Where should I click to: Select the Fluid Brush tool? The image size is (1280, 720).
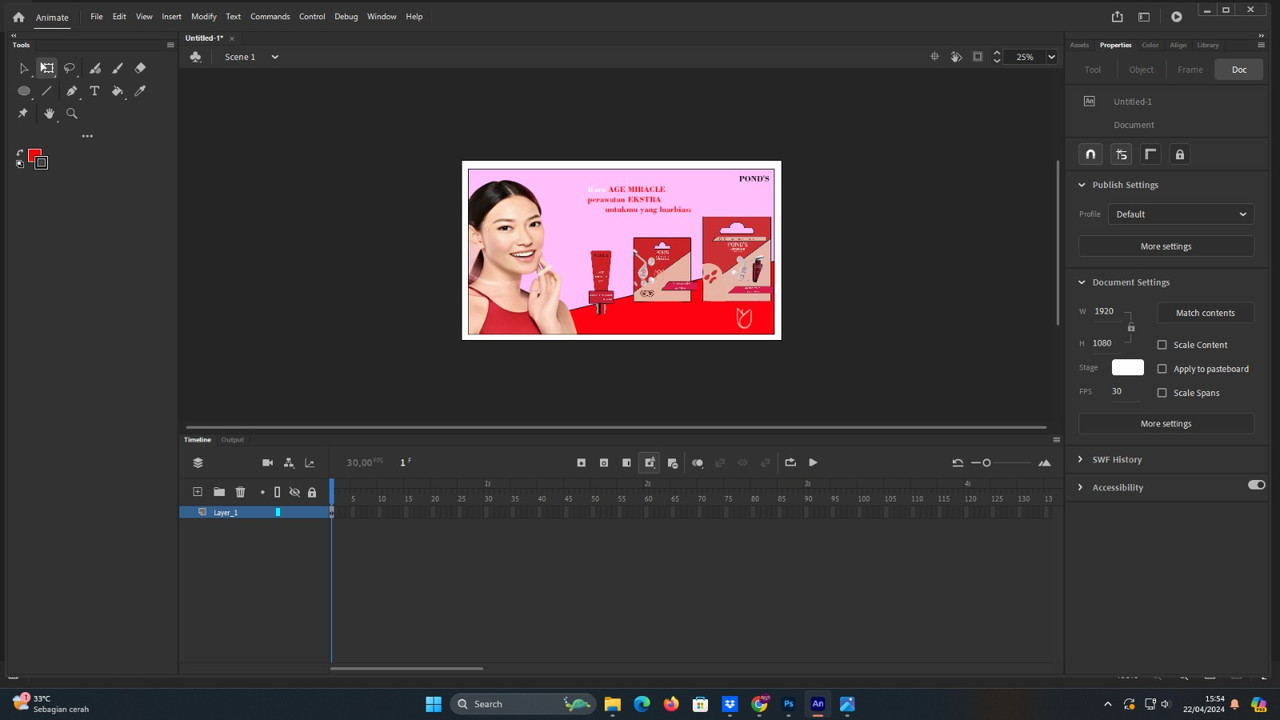click(95, 68)
